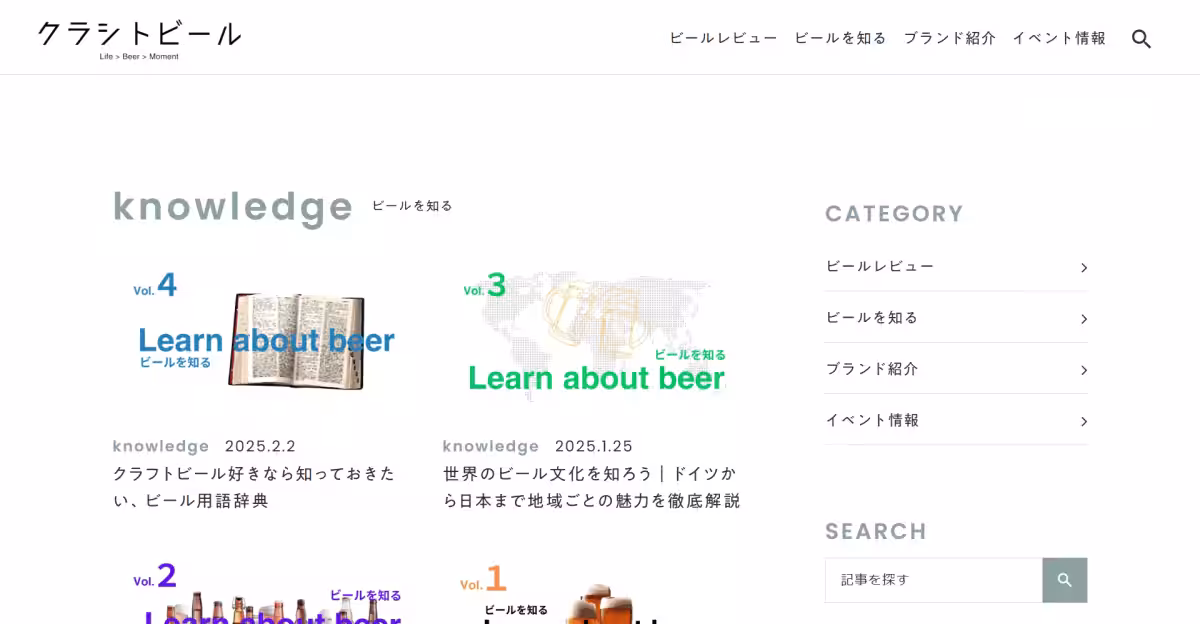Select the イベント情報 category arrow

pyautogui.click(x=1083, y=421)
